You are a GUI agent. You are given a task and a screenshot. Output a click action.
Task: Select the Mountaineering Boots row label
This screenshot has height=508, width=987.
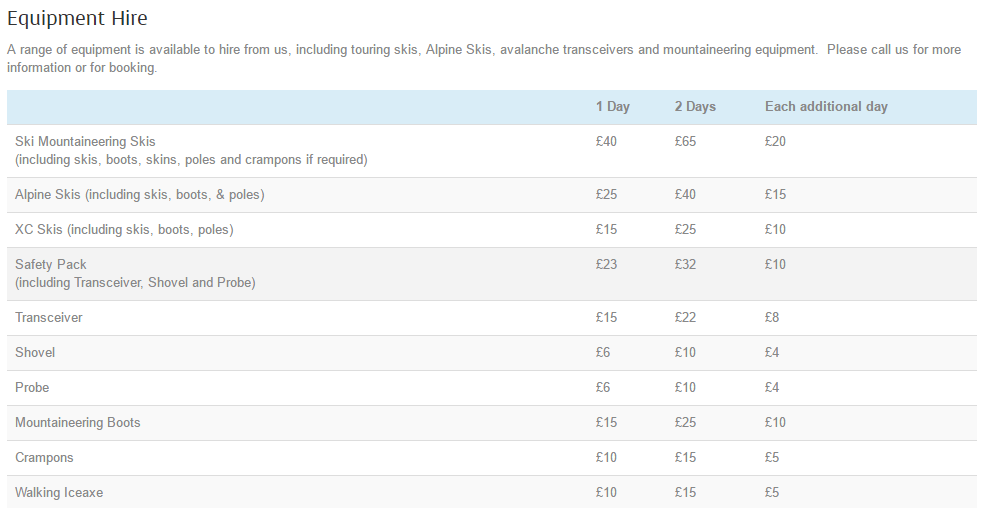pos(78,423)
